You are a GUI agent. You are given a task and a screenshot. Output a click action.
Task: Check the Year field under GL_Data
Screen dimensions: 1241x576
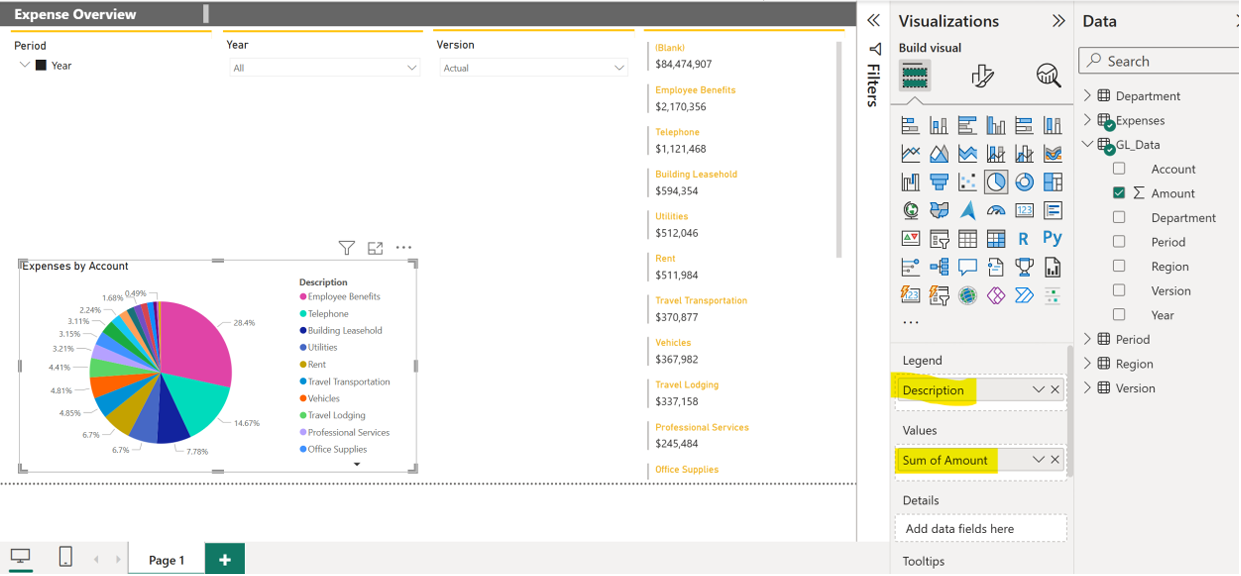pos(1119,315)
